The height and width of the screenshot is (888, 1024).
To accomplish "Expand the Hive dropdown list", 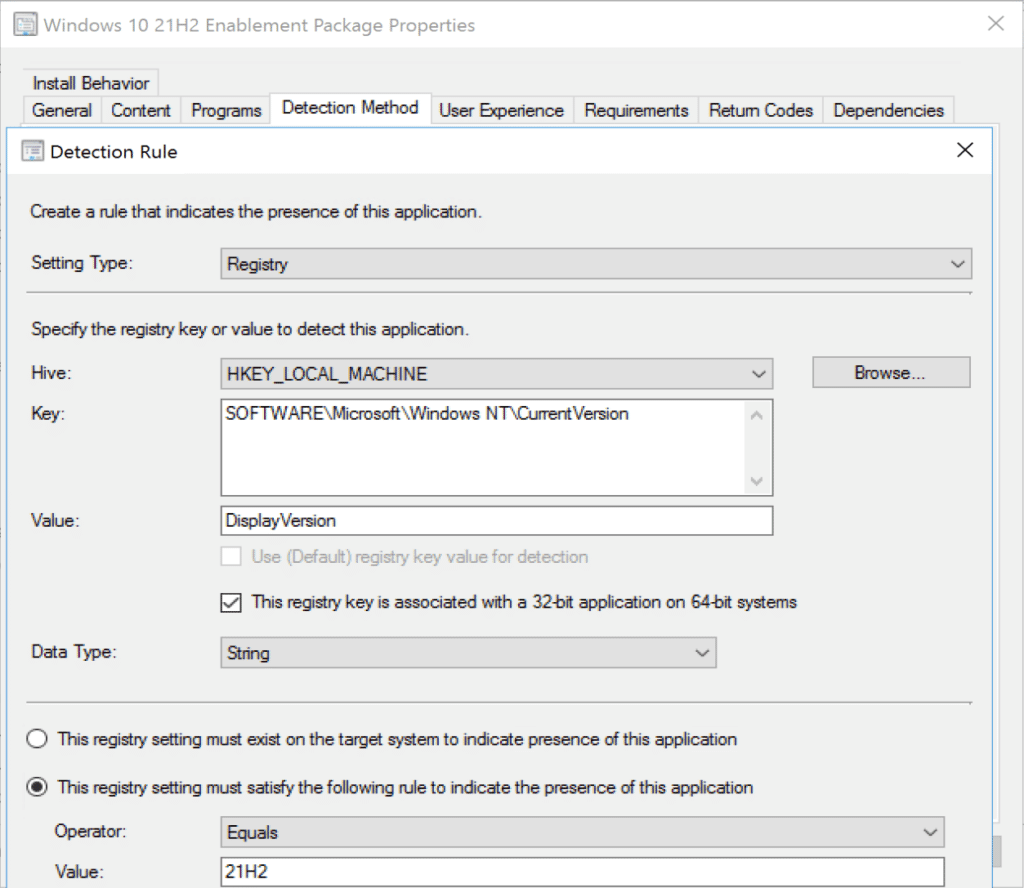I will [x=496, y=373].
